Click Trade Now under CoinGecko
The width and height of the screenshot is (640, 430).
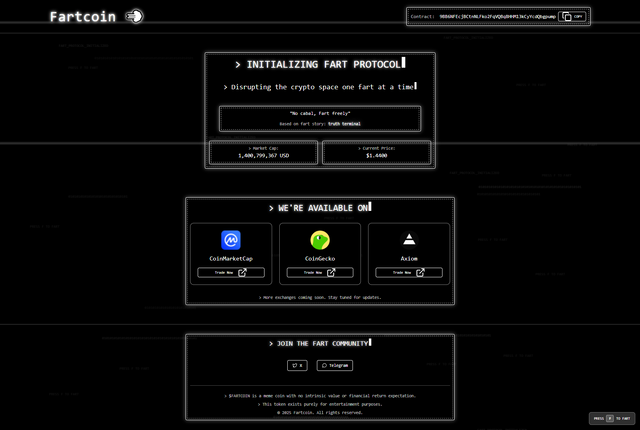[x=320, y=273]
